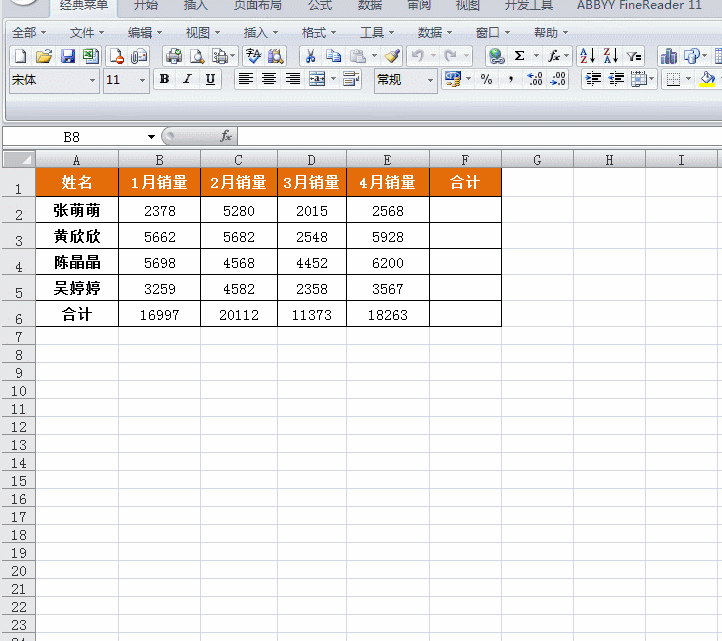This screenshot has height=641, width=722.
Task: Cut selection with the scissors icon
Action: point(310,56)
